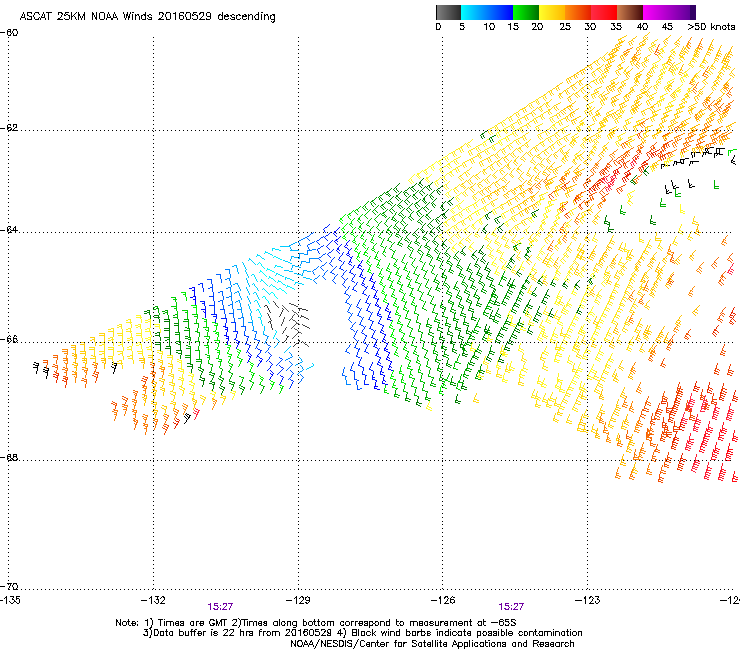740x650 pixels.
Task: Click the 'Data buffer is 22 hrs' note
Action: [x=363, y=633]
